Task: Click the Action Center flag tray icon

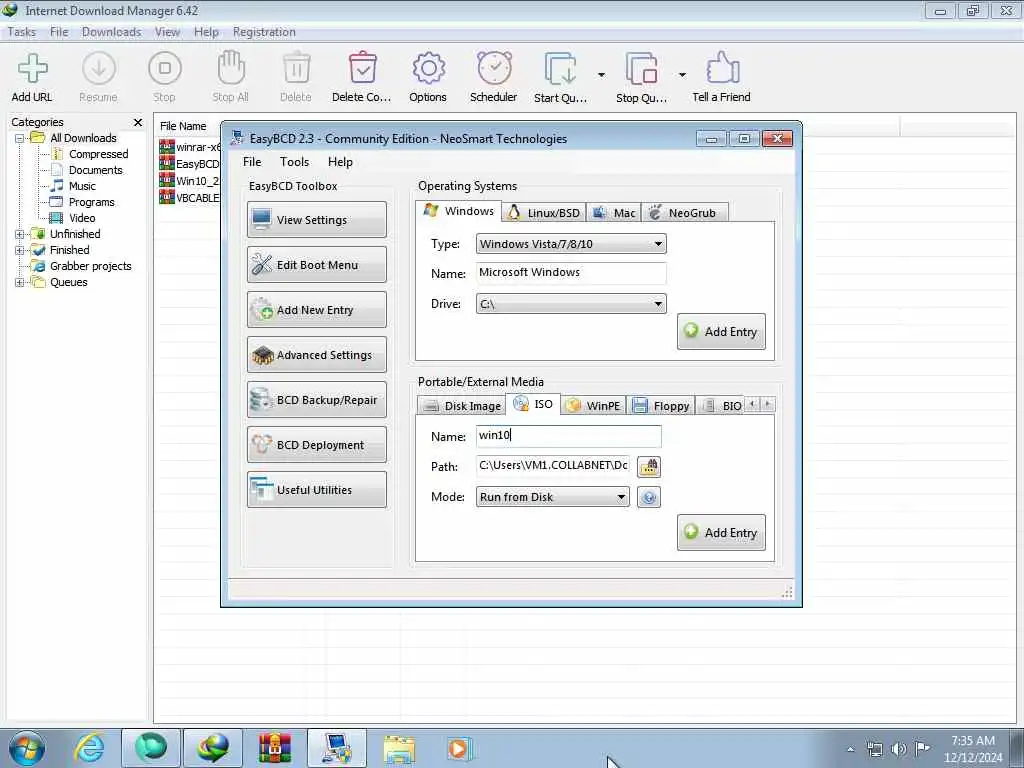Action: [x=922, y=749]
